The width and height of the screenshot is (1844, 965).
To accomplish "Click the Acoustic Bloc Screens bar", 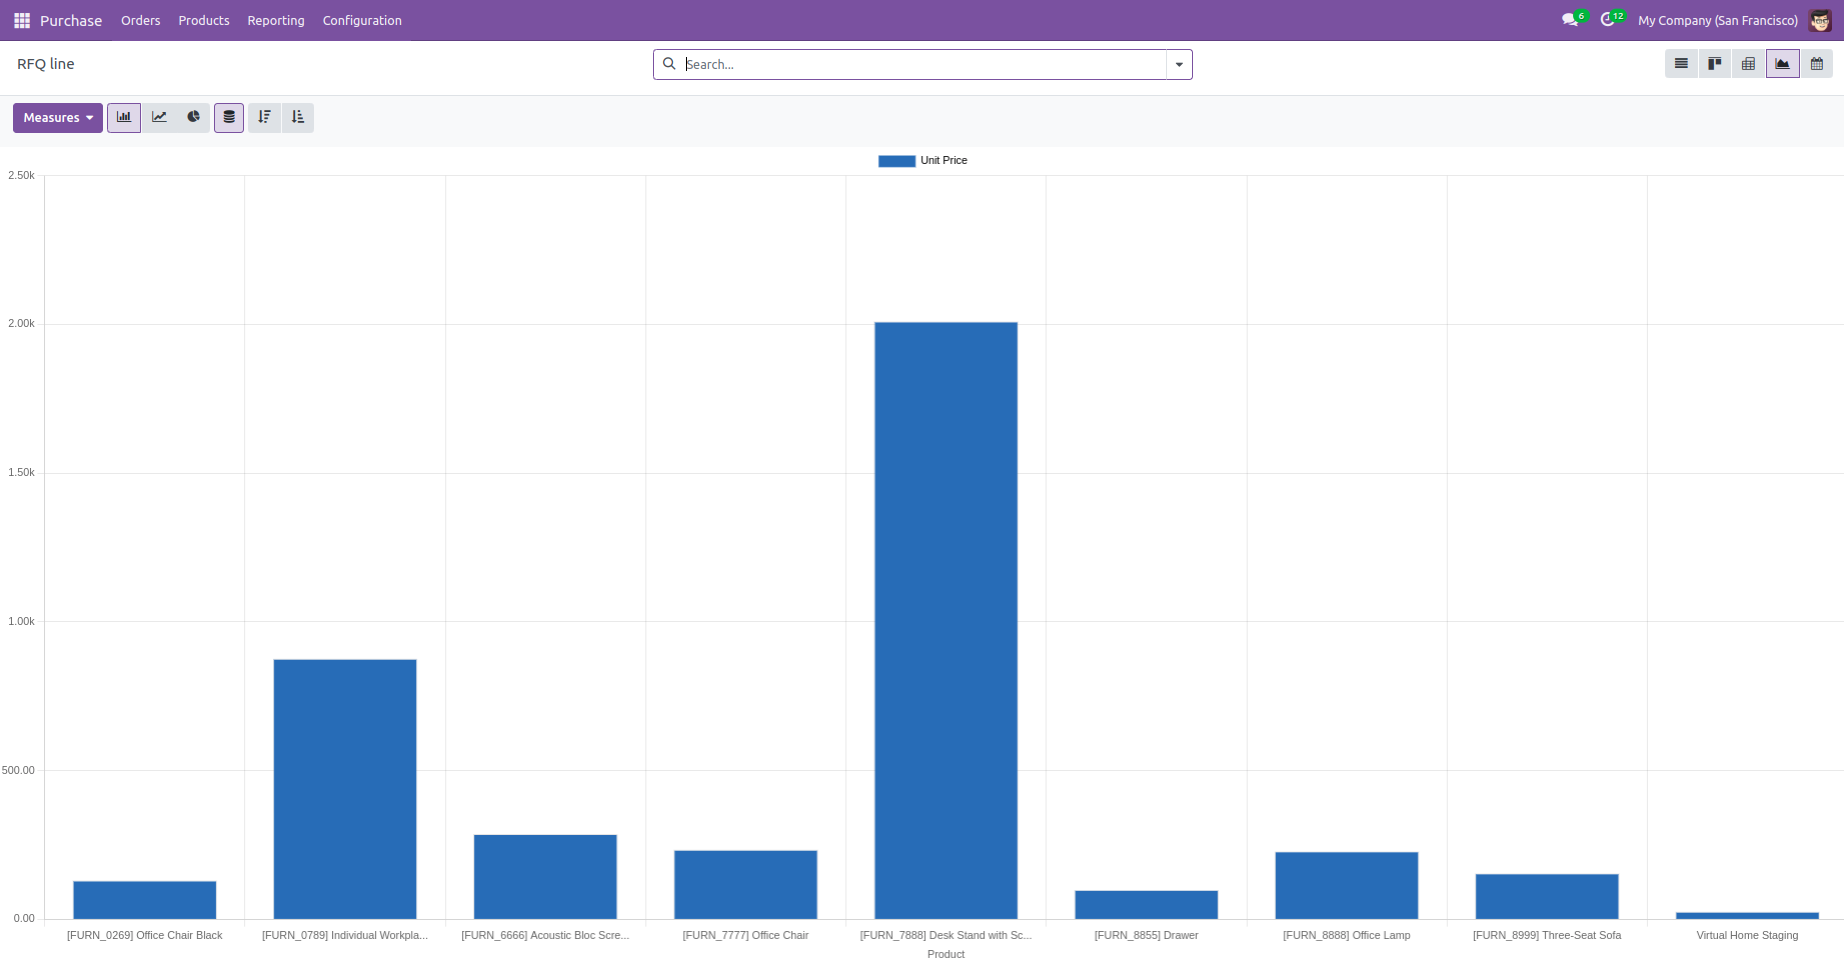I will click(x=545, y=877).
